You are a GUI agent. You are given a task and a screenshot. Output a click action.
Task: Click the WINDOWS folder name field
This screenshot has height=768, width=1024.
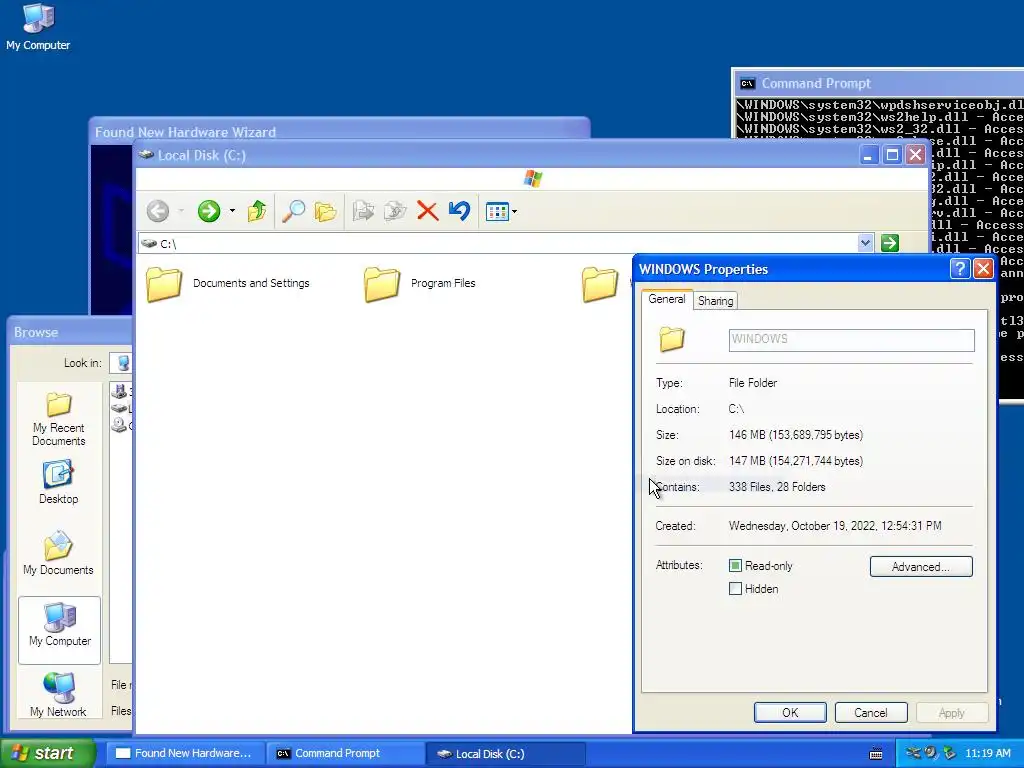pos(852,340)
